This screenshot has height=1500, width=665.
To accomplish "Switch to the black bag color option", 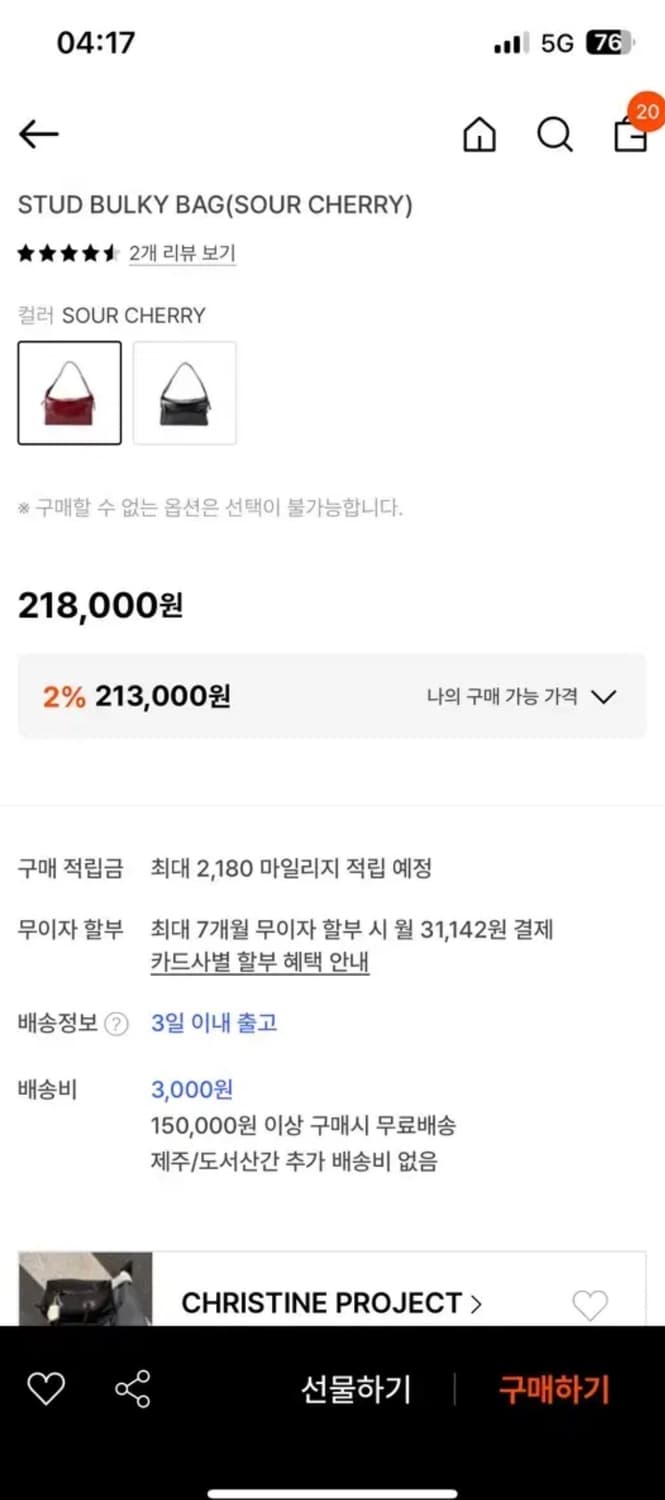I will pos(185,392).
